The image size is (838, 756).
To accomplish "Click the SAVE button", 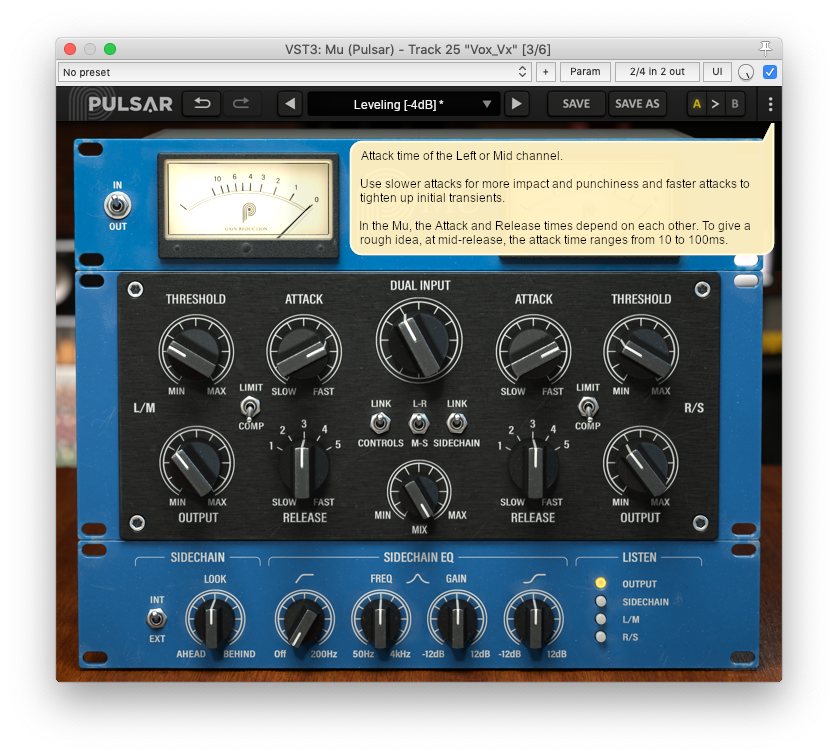I will [x=576, y=104].
